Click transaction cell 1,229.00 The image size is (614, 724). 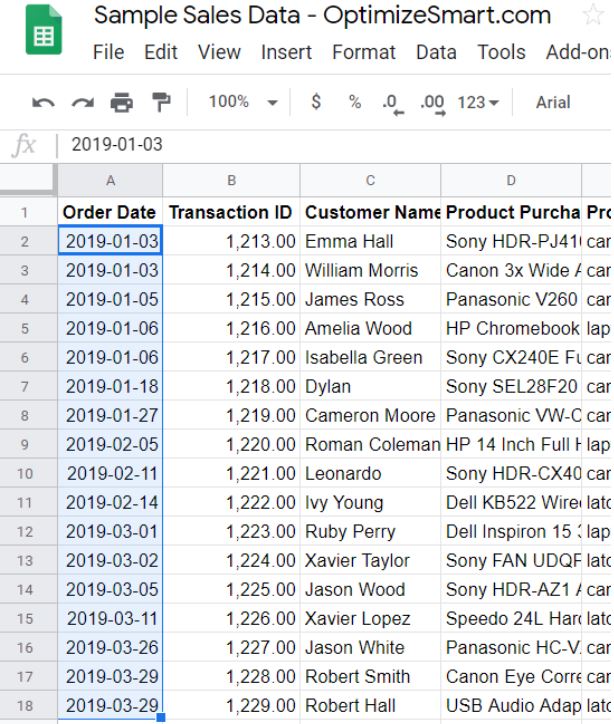pos(231,706)
